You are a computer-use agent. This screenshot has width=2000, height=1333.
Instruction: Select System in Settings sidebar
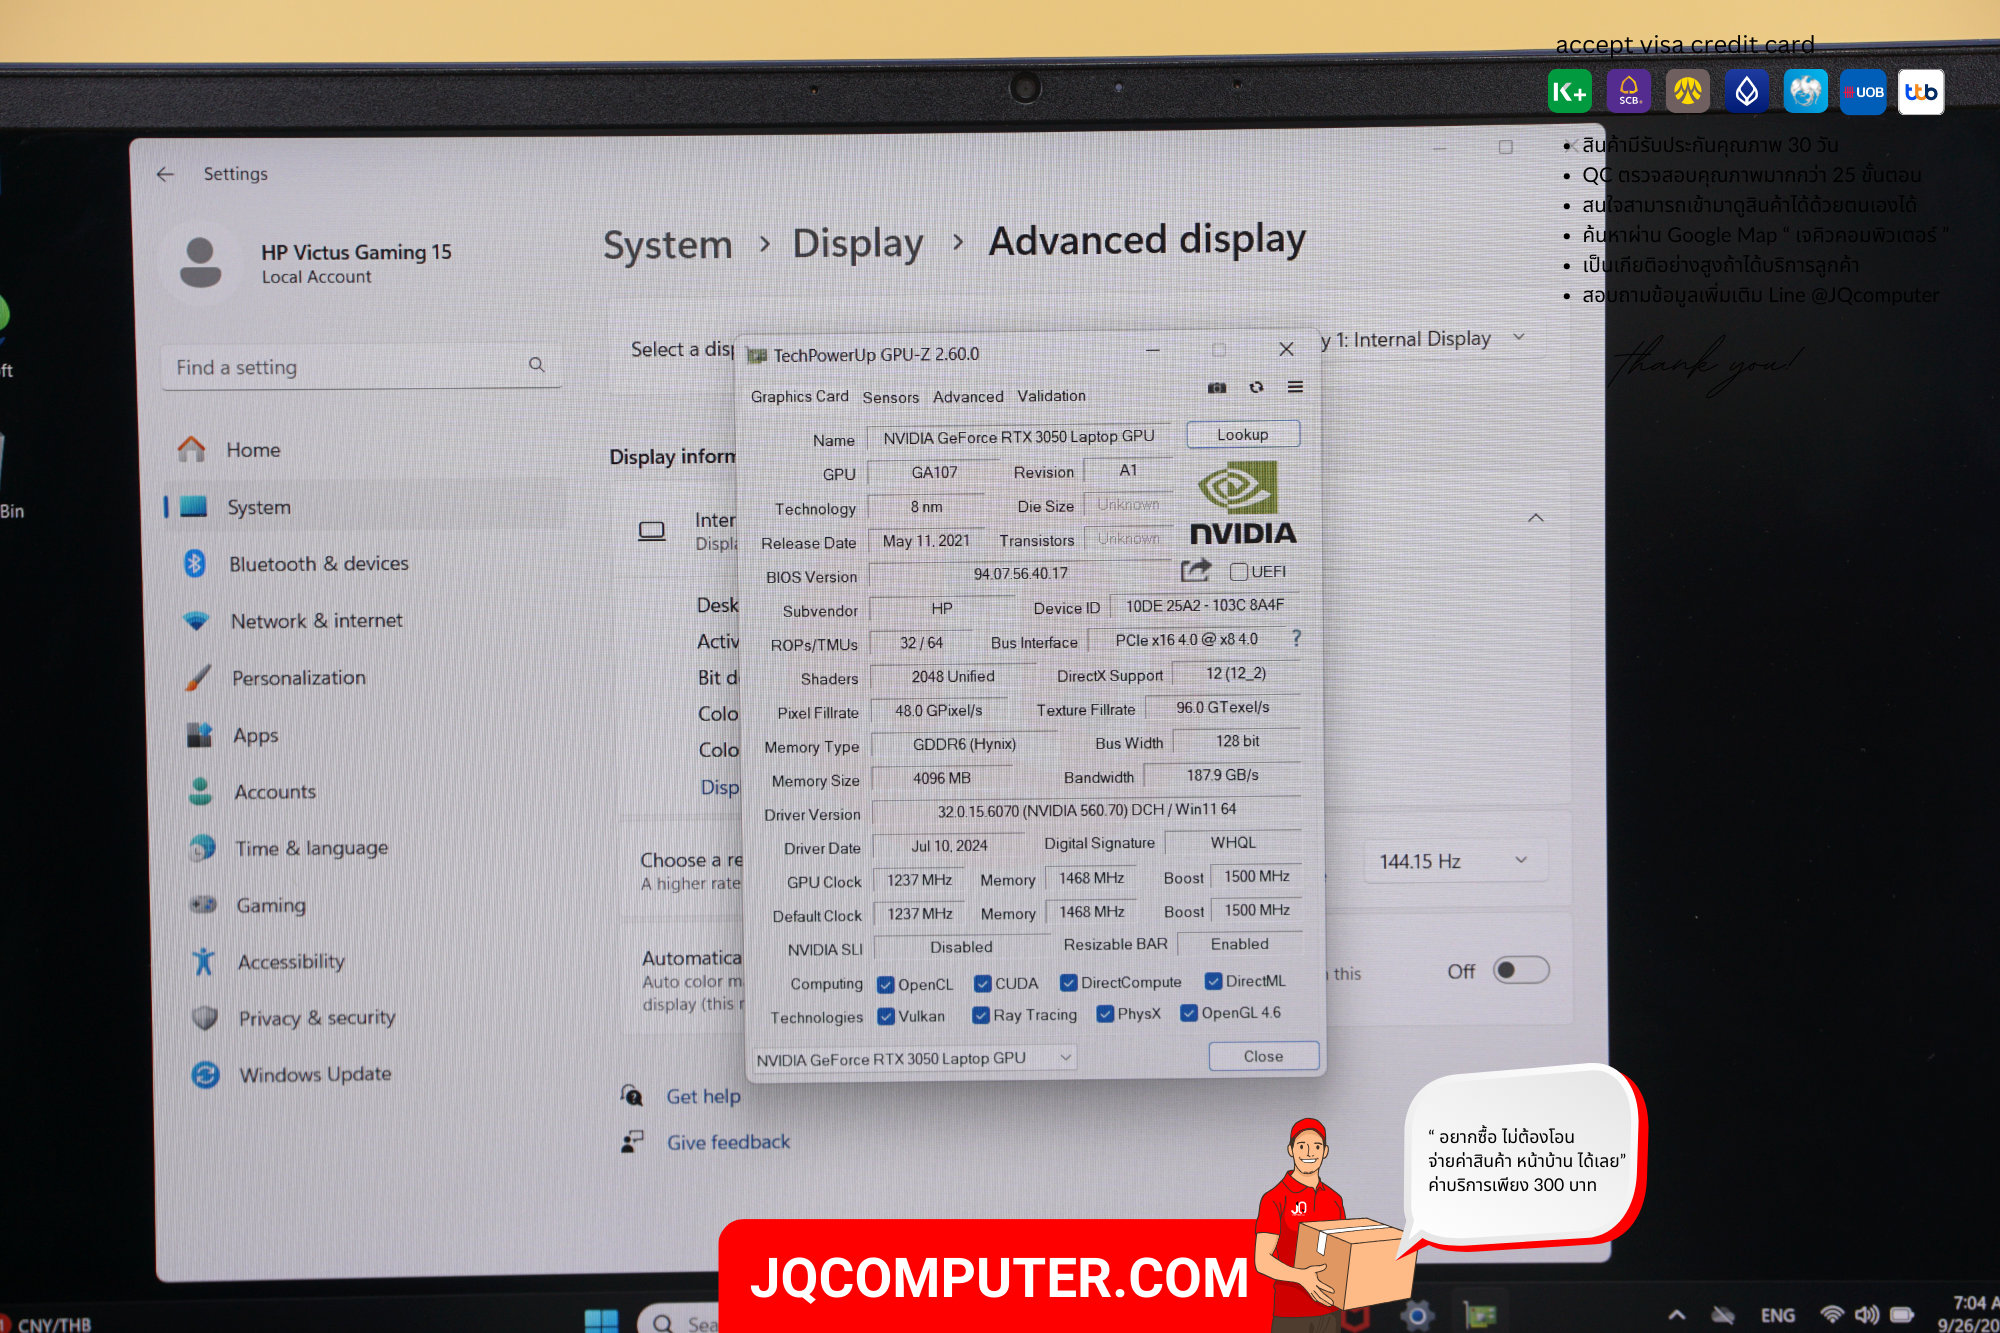[365, 507]
